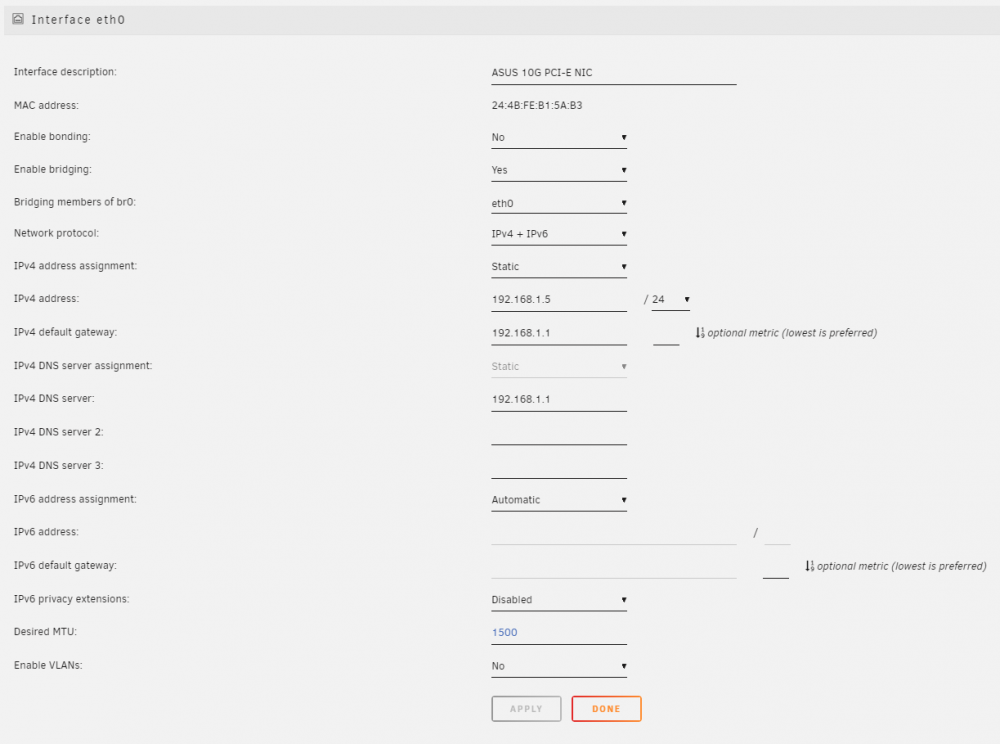Edit the Interface description field
Image resolution: width=1000 pixels, height=744 pixels.
[x=614, y=73]
